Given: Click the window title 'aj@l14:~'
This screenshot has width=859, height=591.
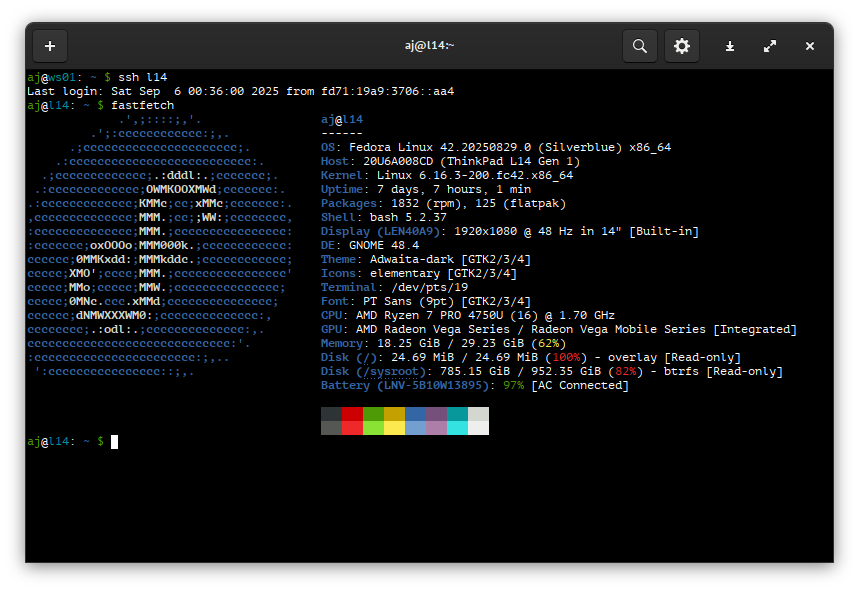Looking at the screenshot, I should [430, 45].
